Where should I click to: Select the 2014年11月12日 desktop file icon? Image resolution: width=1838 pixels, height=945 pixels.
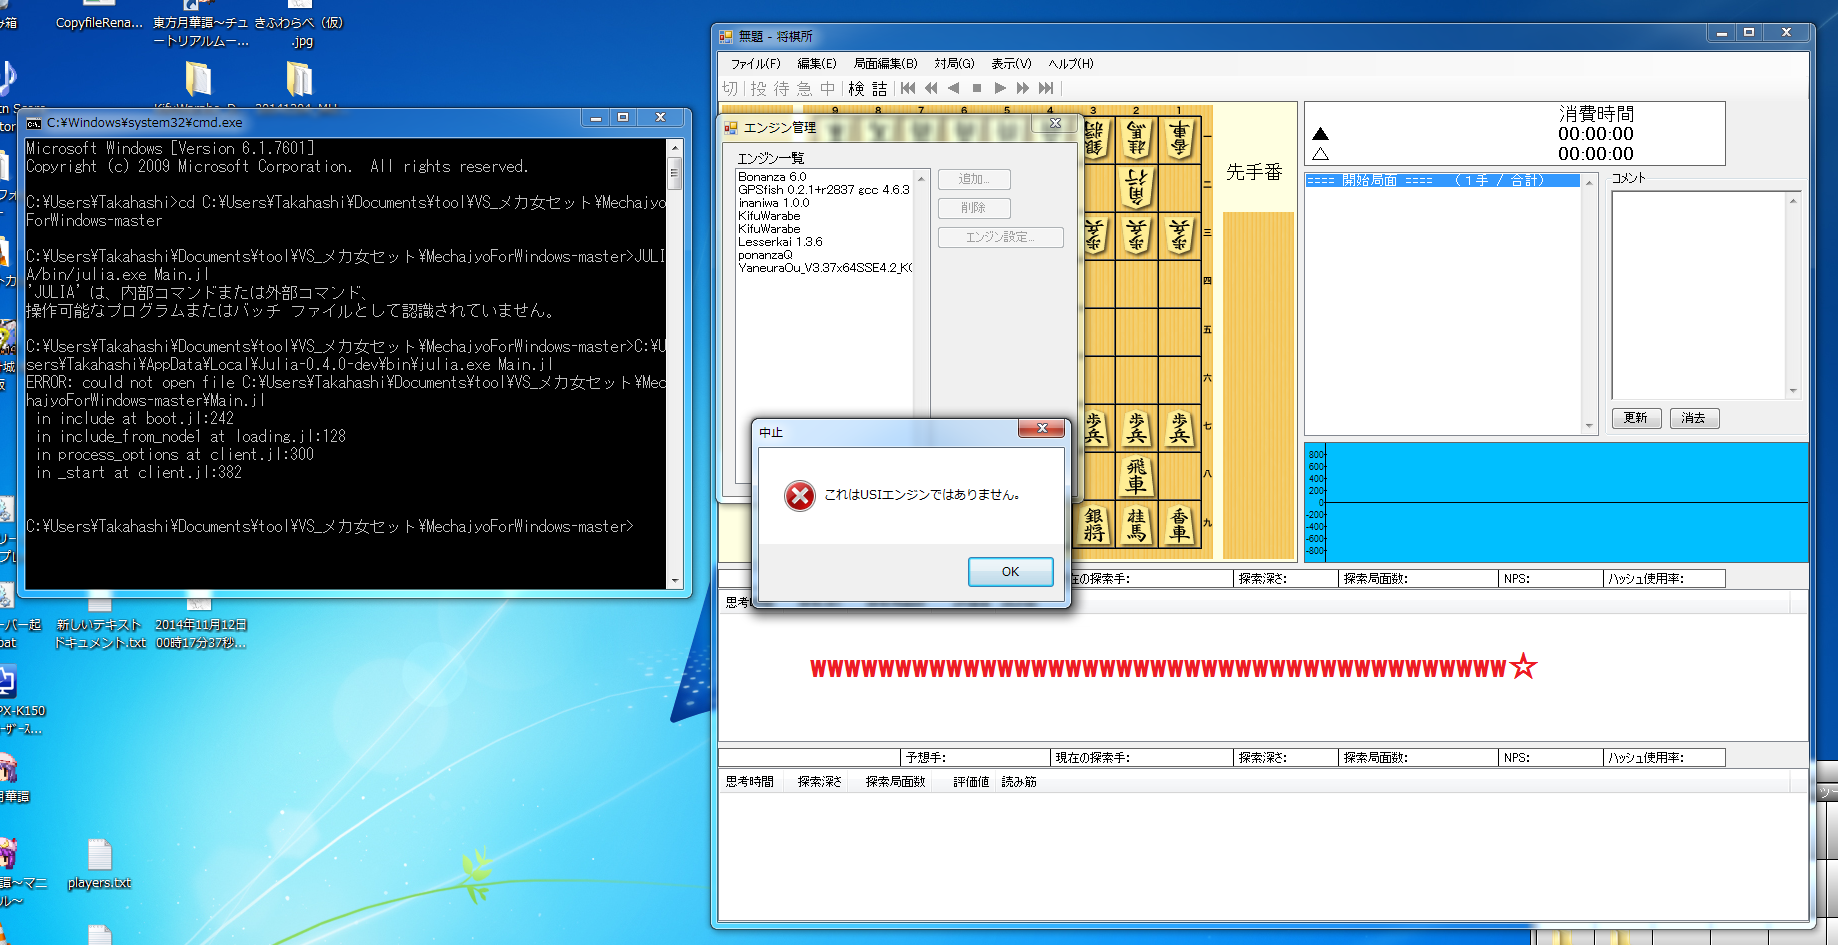[200, 623]
